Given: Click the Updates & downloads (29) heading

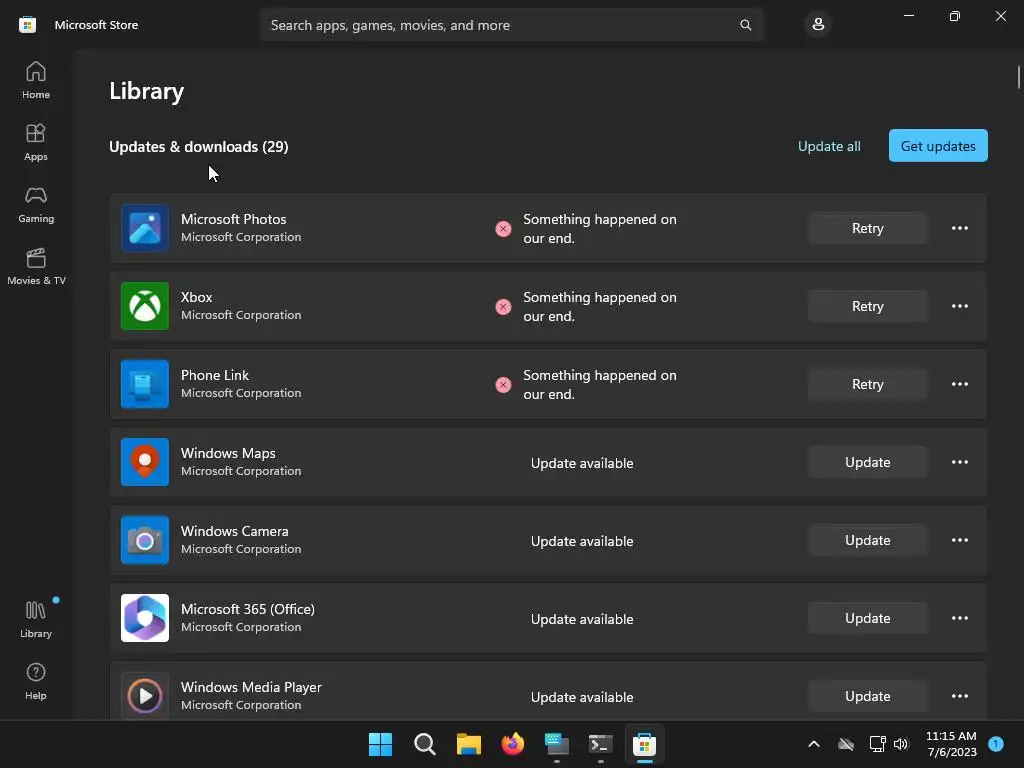Looking at the screenshot, I should tap(199, 147).
